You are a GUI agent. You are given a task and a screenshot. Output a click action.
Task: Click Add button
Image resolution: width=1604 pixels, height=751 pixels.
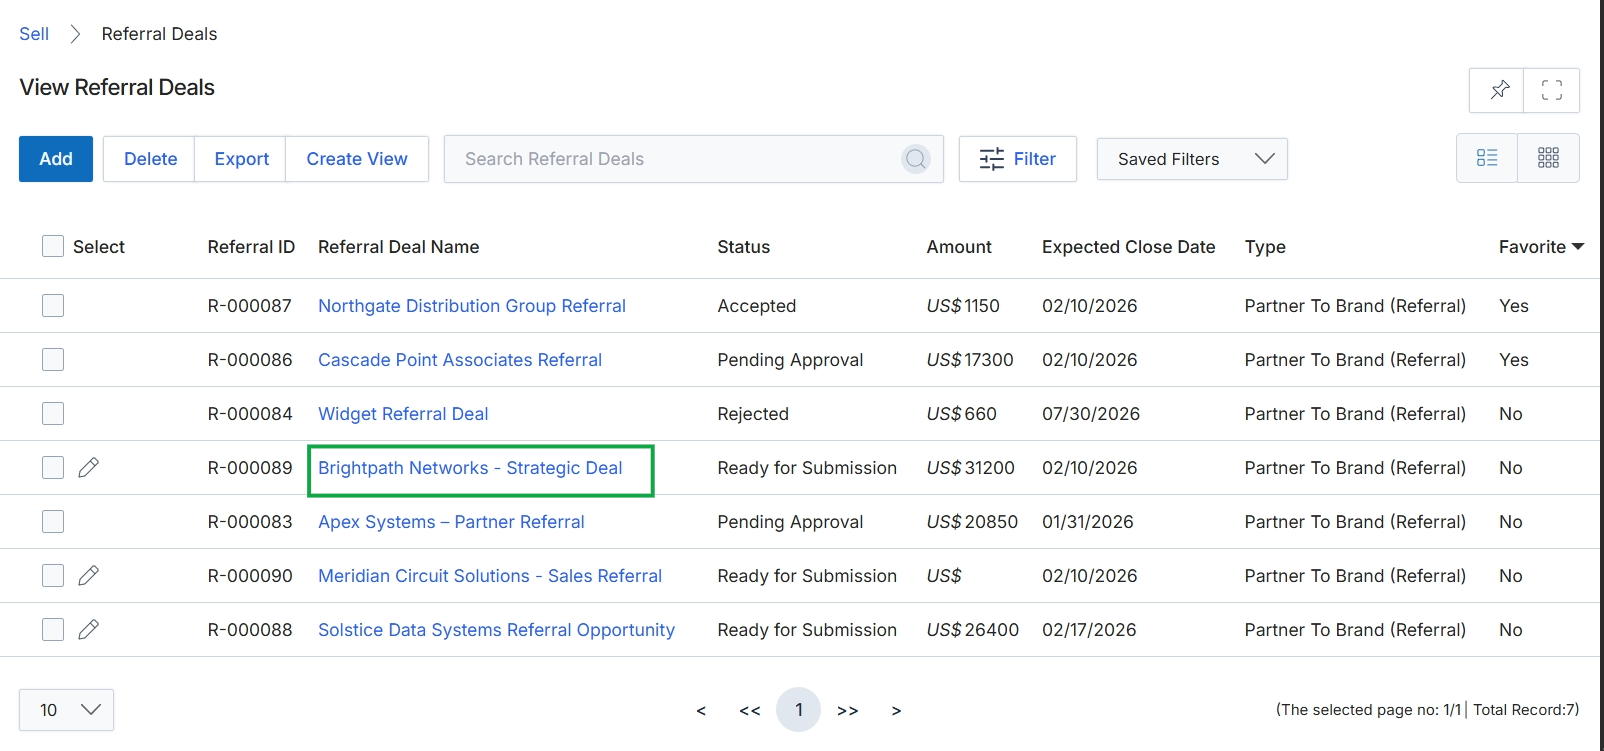[56, 159]
